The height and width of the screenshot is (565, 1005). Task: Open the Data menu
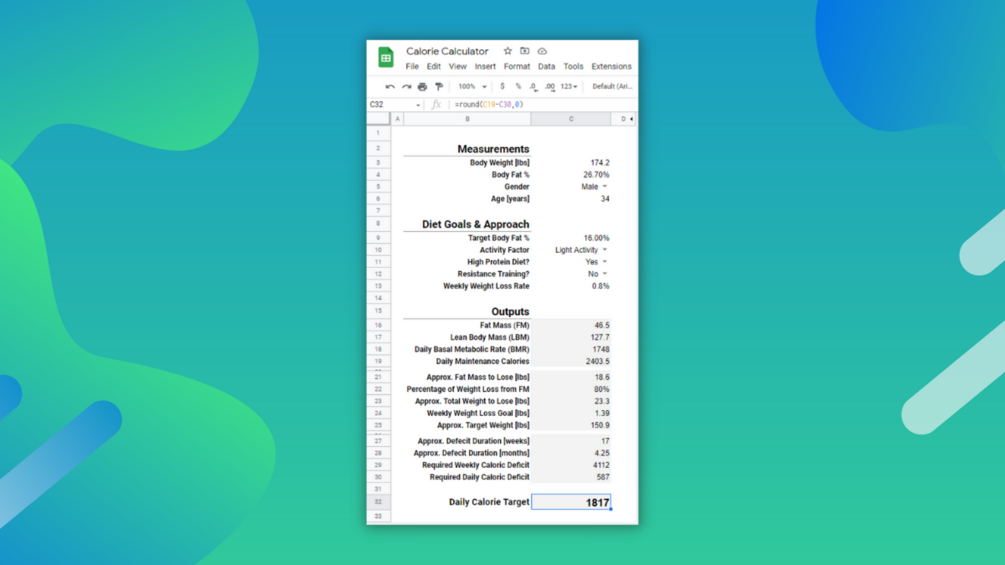click(546, 67)
